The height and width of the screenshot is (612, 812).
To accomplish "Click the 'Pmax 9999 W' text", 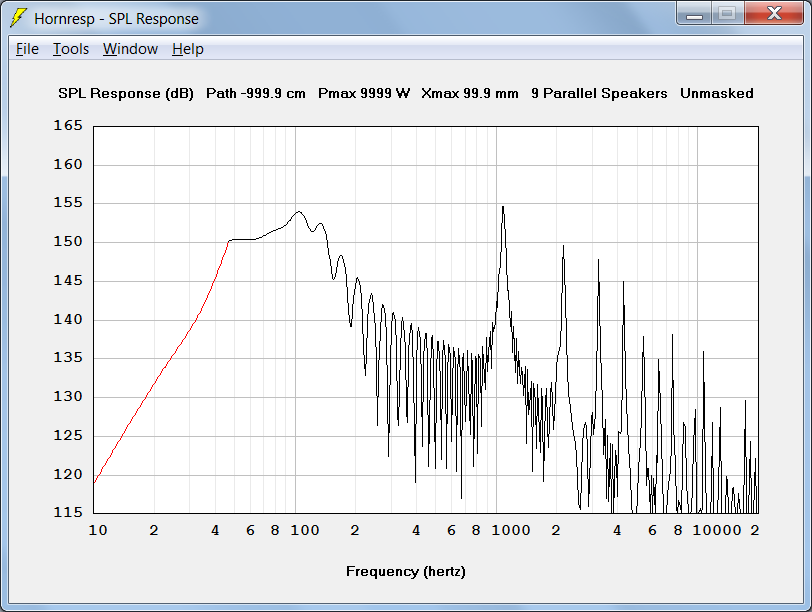I will [364, 93].
